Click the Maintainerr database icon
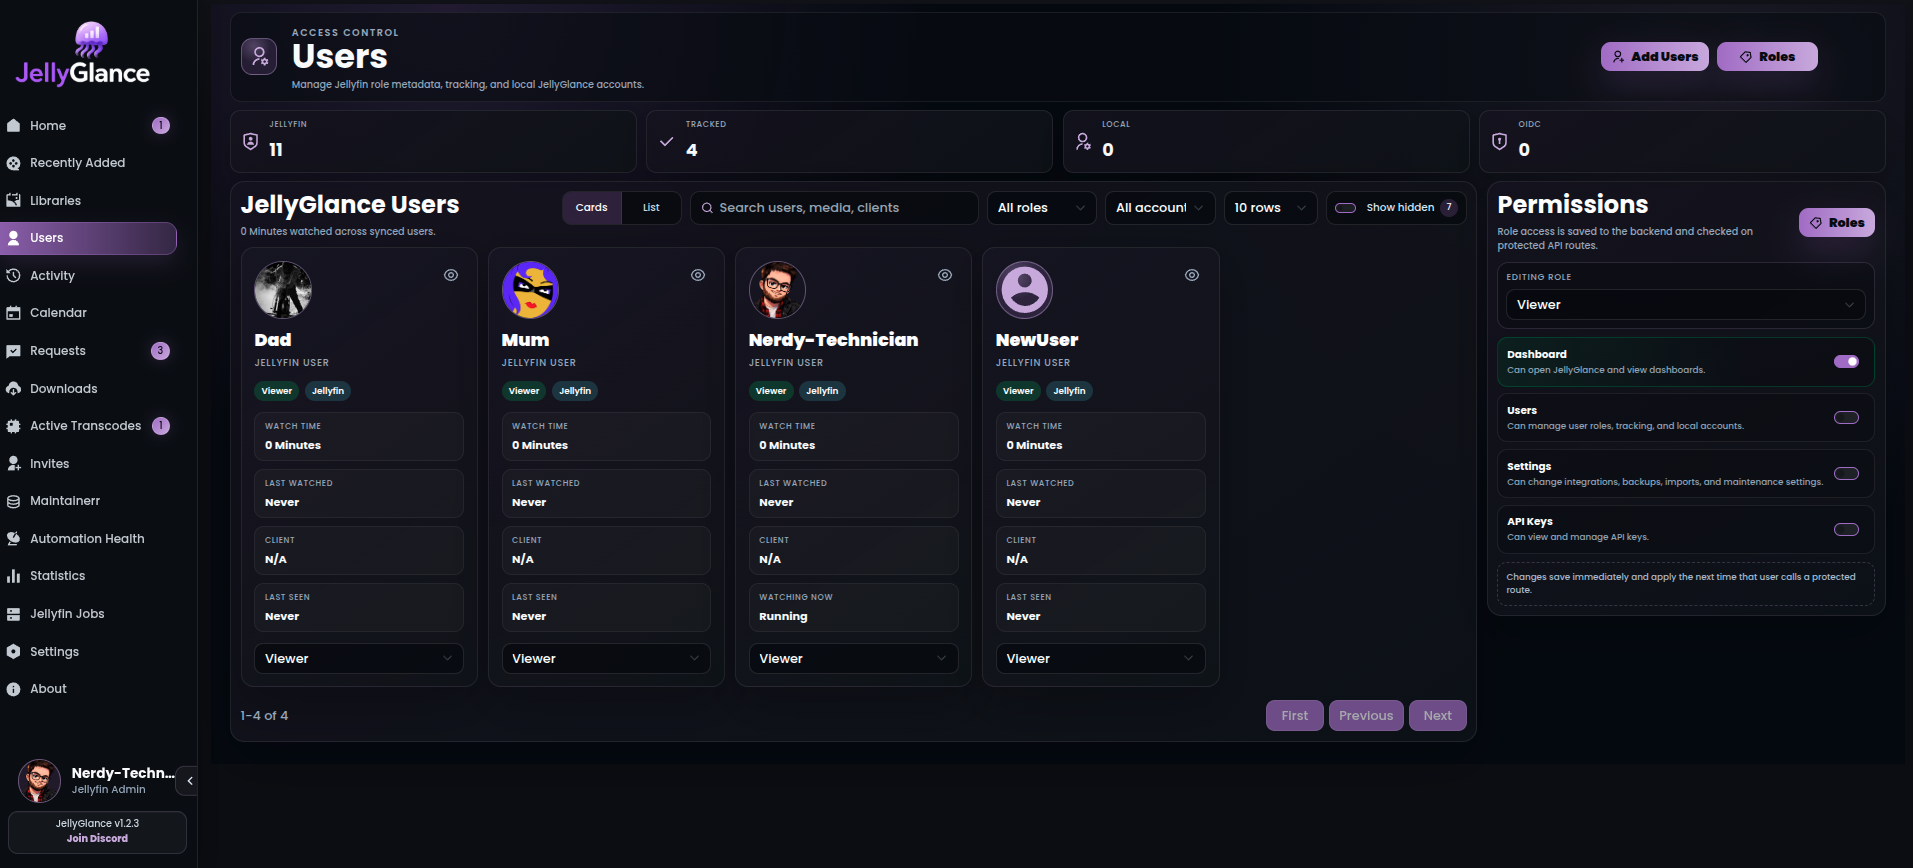This screenshot has width=1913, height=868. [x=14, y=501]
